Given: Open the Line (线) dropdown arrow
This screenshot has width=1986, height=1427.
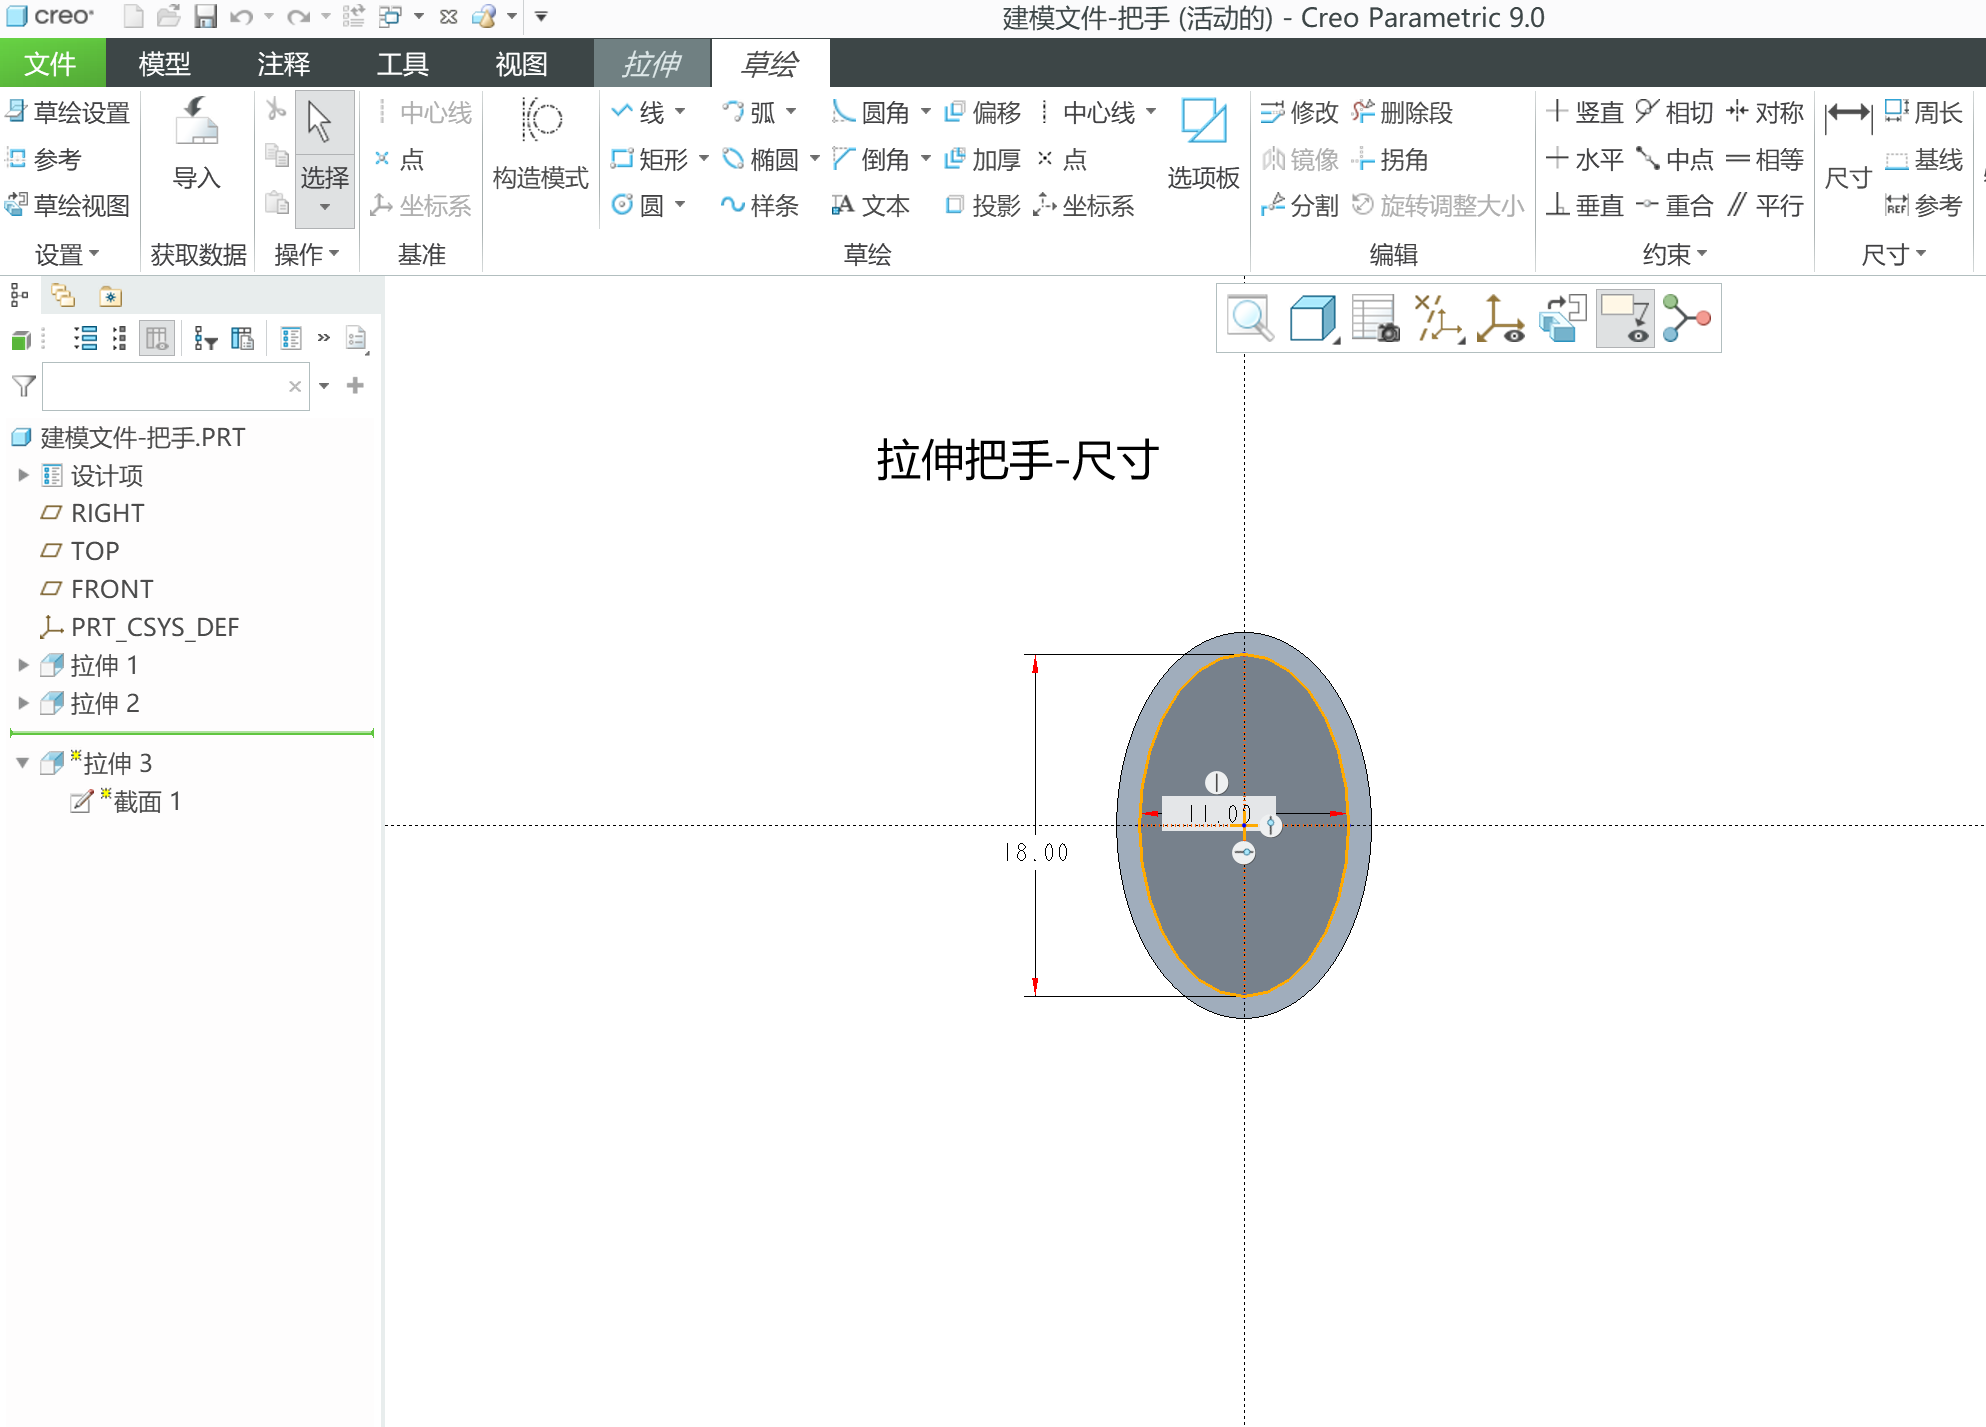Looking at the screenshot, I should point(681,112).
